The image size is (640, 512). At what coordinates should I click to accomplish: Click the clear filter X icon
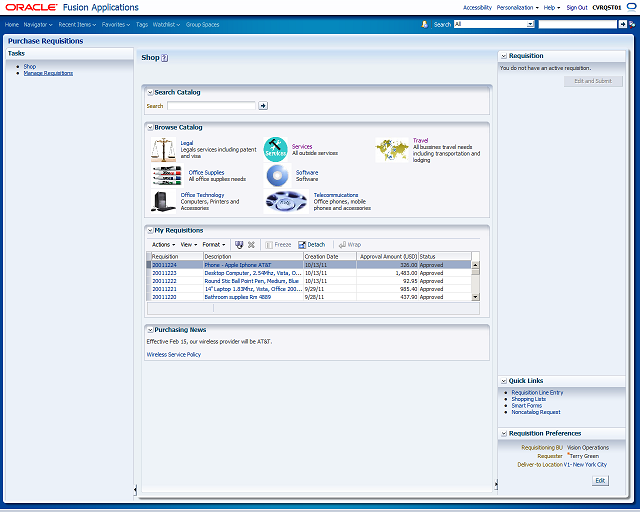pyautogui.click(x=251, y=245)
